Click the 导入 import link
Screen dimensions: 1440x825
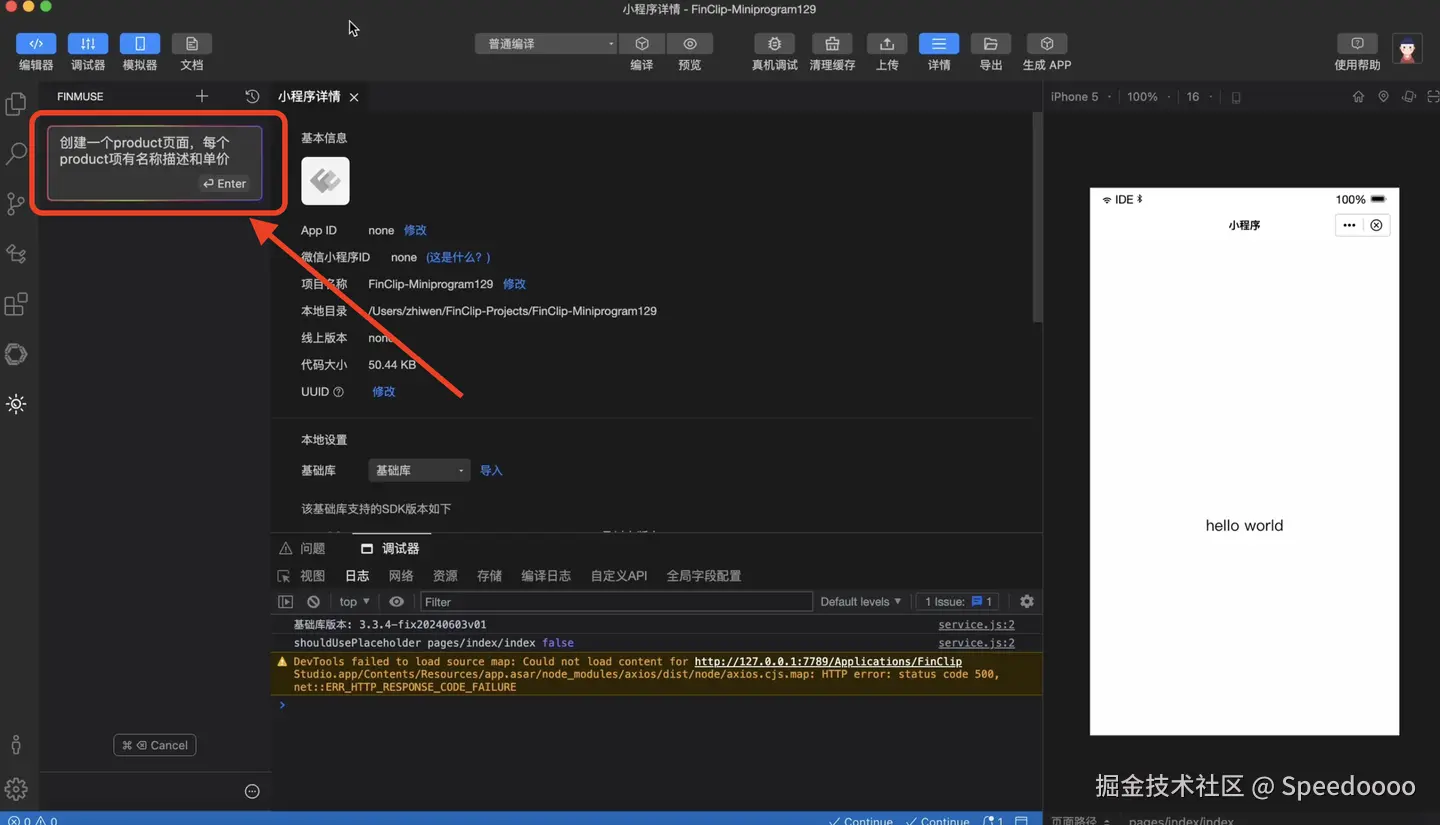(491, 470)
